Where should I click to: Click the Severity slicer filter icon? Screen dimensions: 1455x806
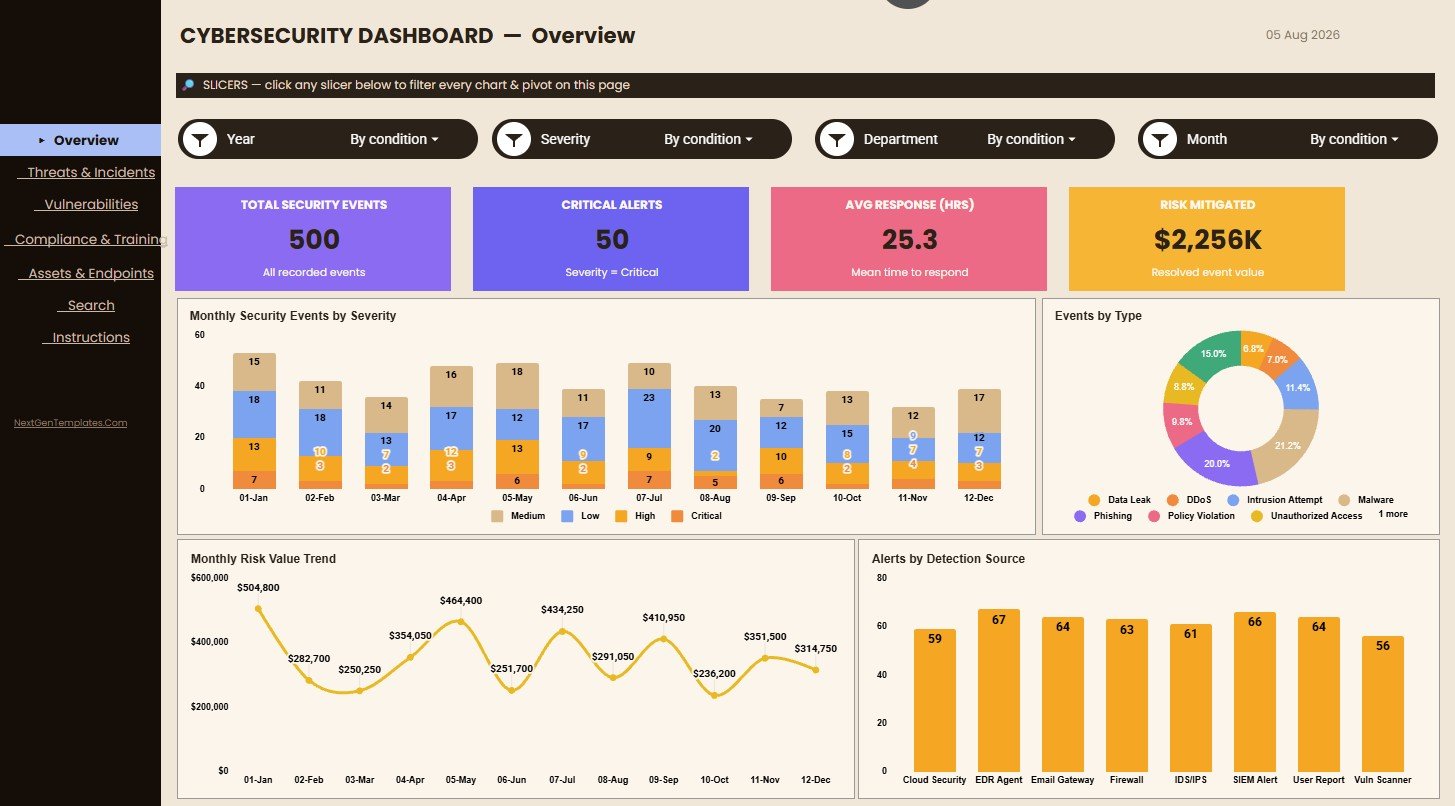(514, 139)
